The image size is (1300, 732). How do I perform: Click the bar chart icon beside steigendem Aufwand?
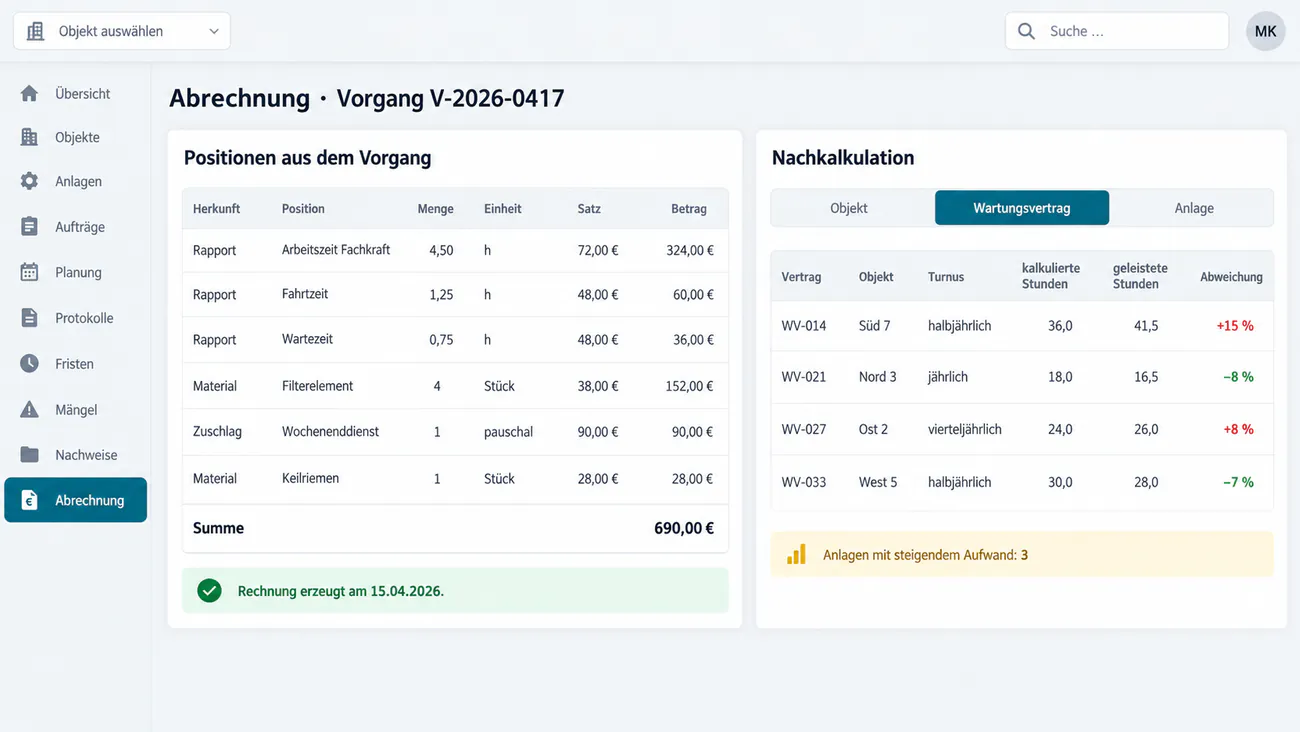[x=796, y=554]
